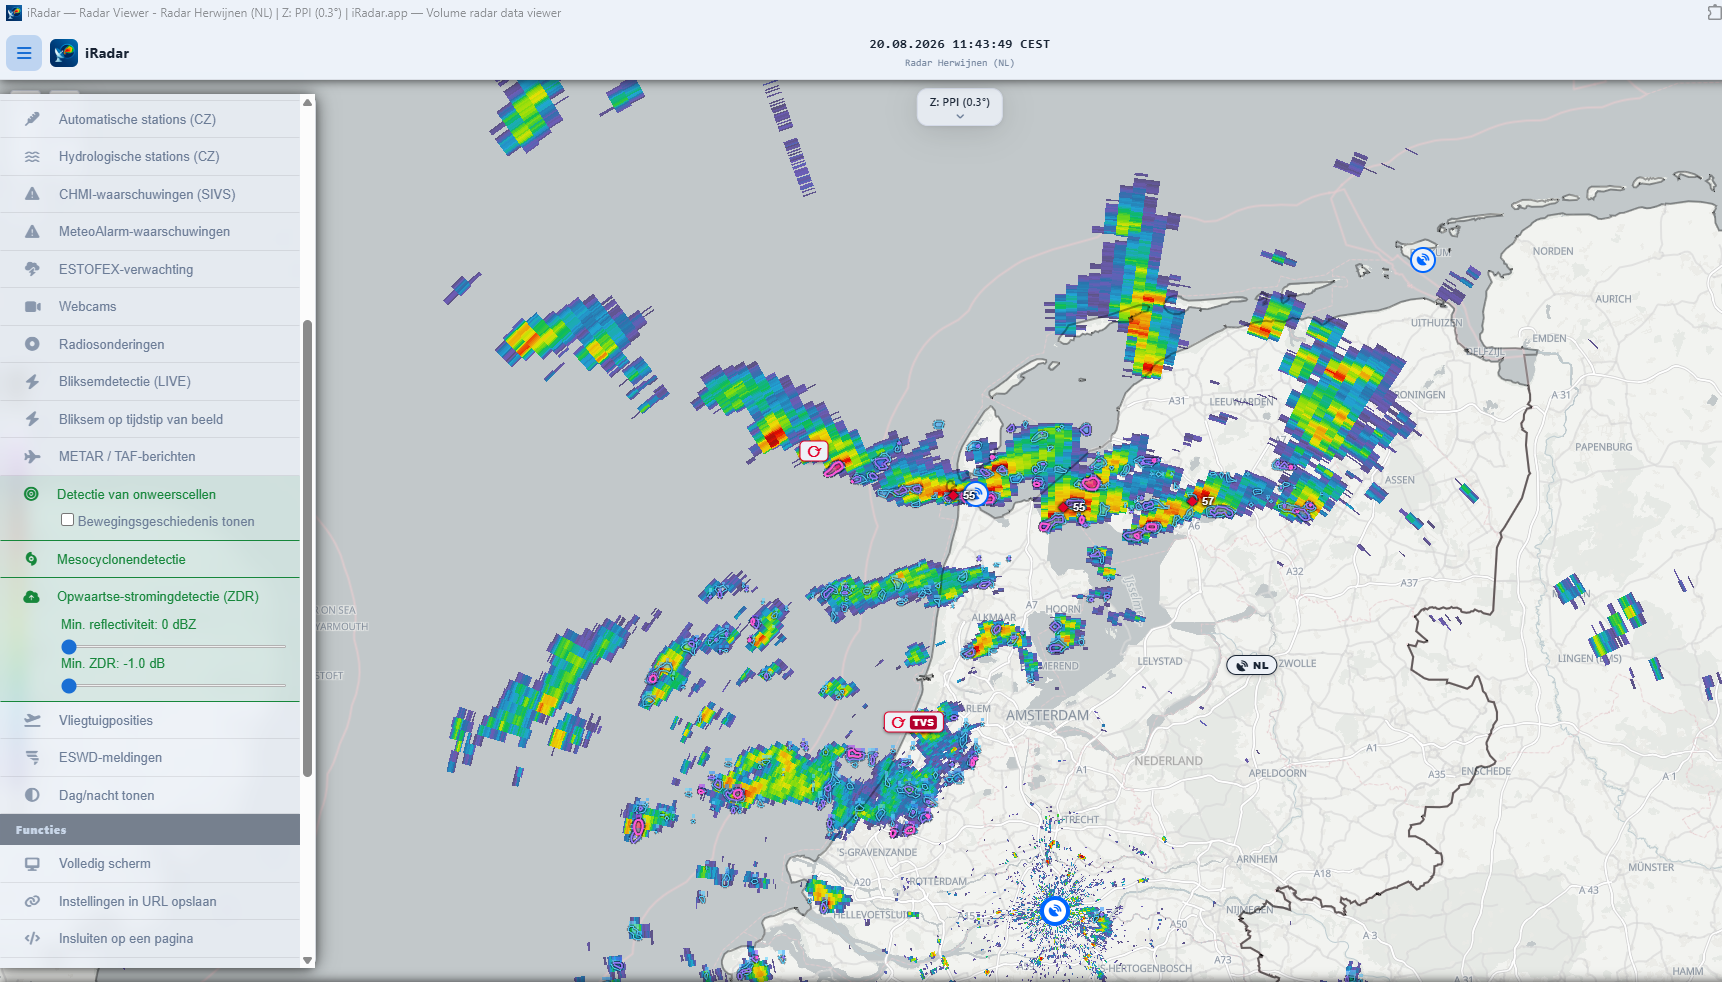The image size is (1722, 982).
Task: Click Volledig scherm function
Action: [x=150, y=864]
